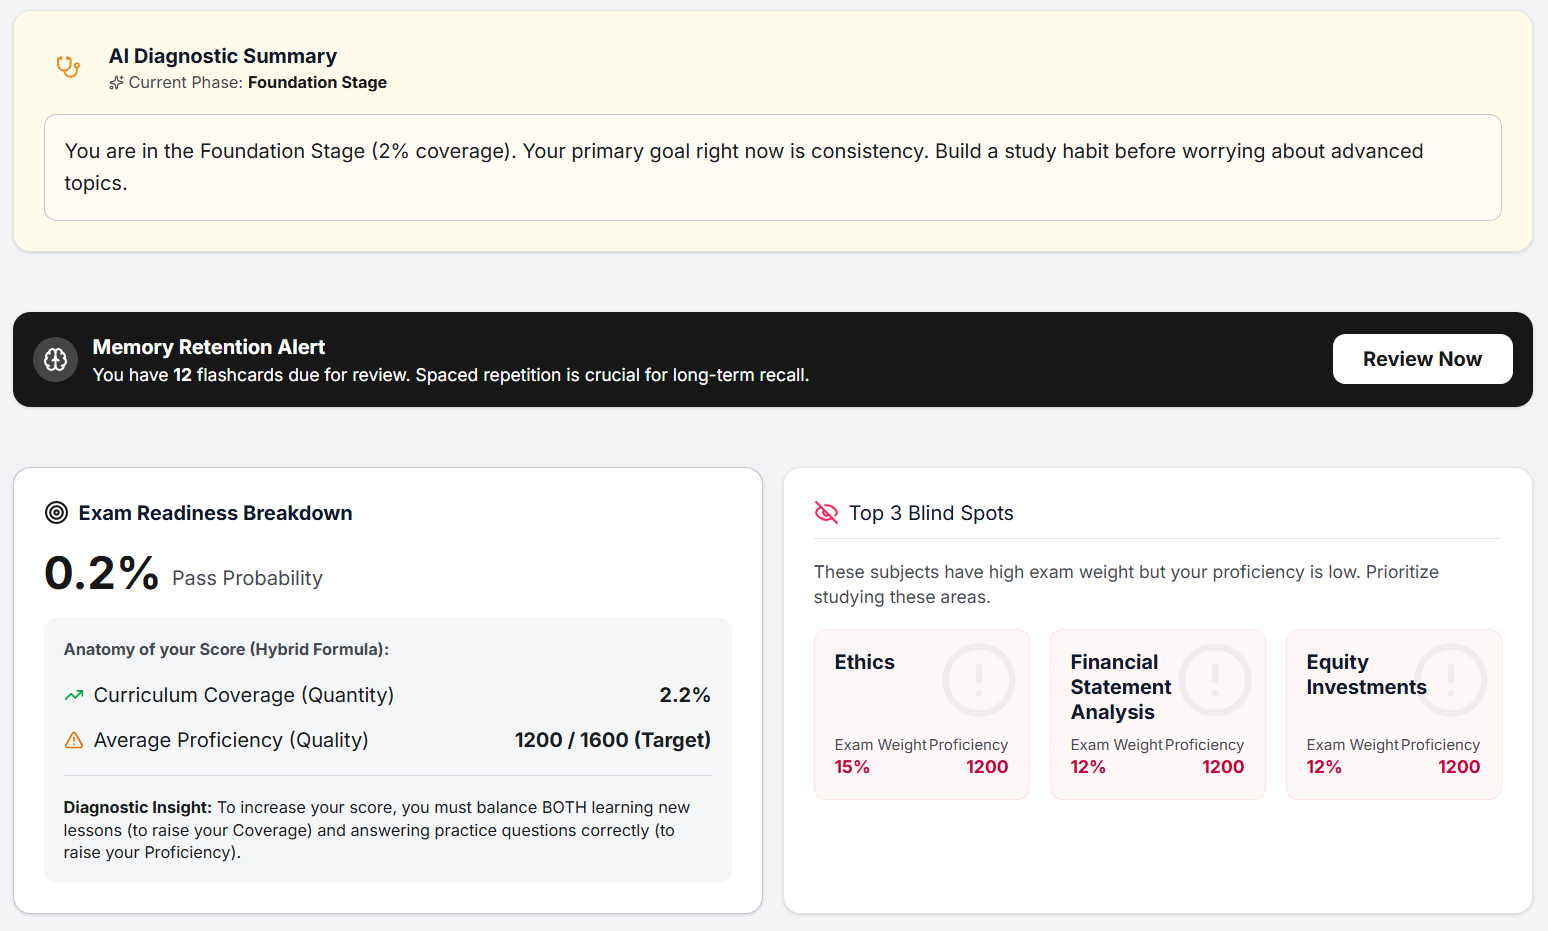Image resolution: width=1548 pixels, height=931 pixels.
Task: Click the 15% exam weight on Ethics
Action: click(852, 767)
